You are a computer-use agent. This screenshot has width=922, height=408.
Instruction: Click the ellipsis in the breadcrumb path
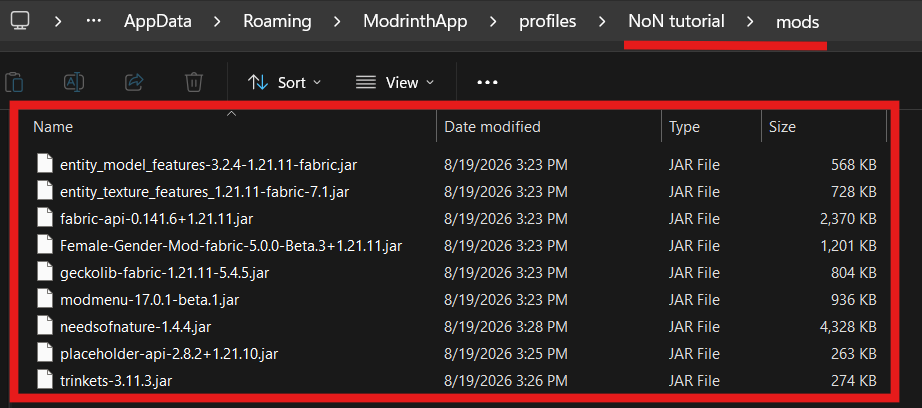tap(93, 22)
